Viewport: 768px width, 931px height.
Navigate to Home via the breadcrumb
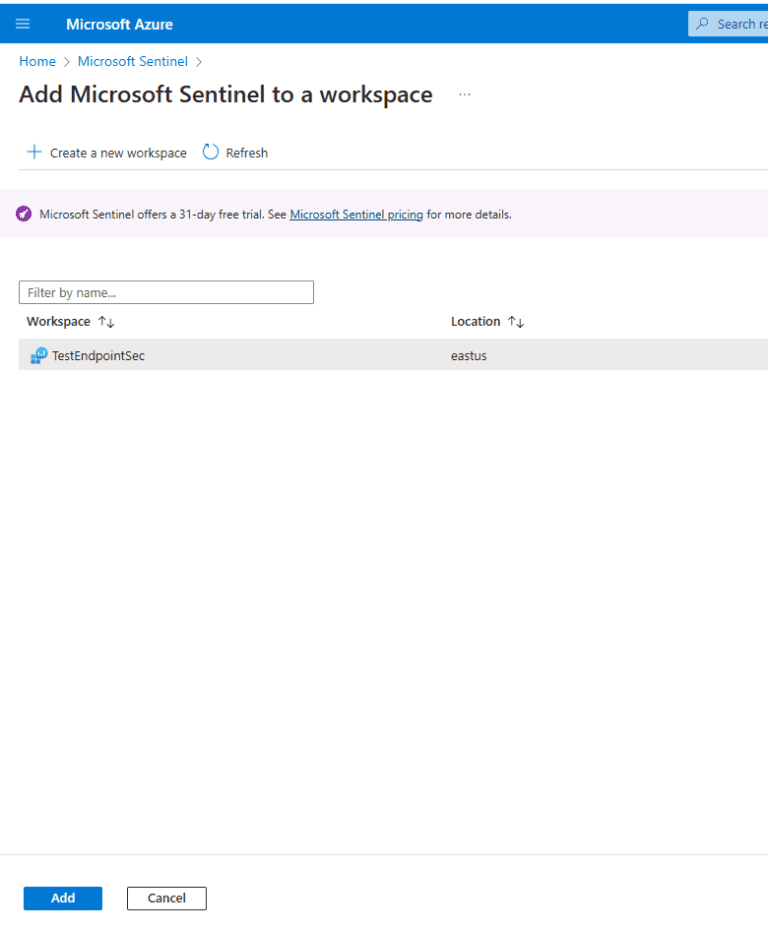tap(37, 61)
